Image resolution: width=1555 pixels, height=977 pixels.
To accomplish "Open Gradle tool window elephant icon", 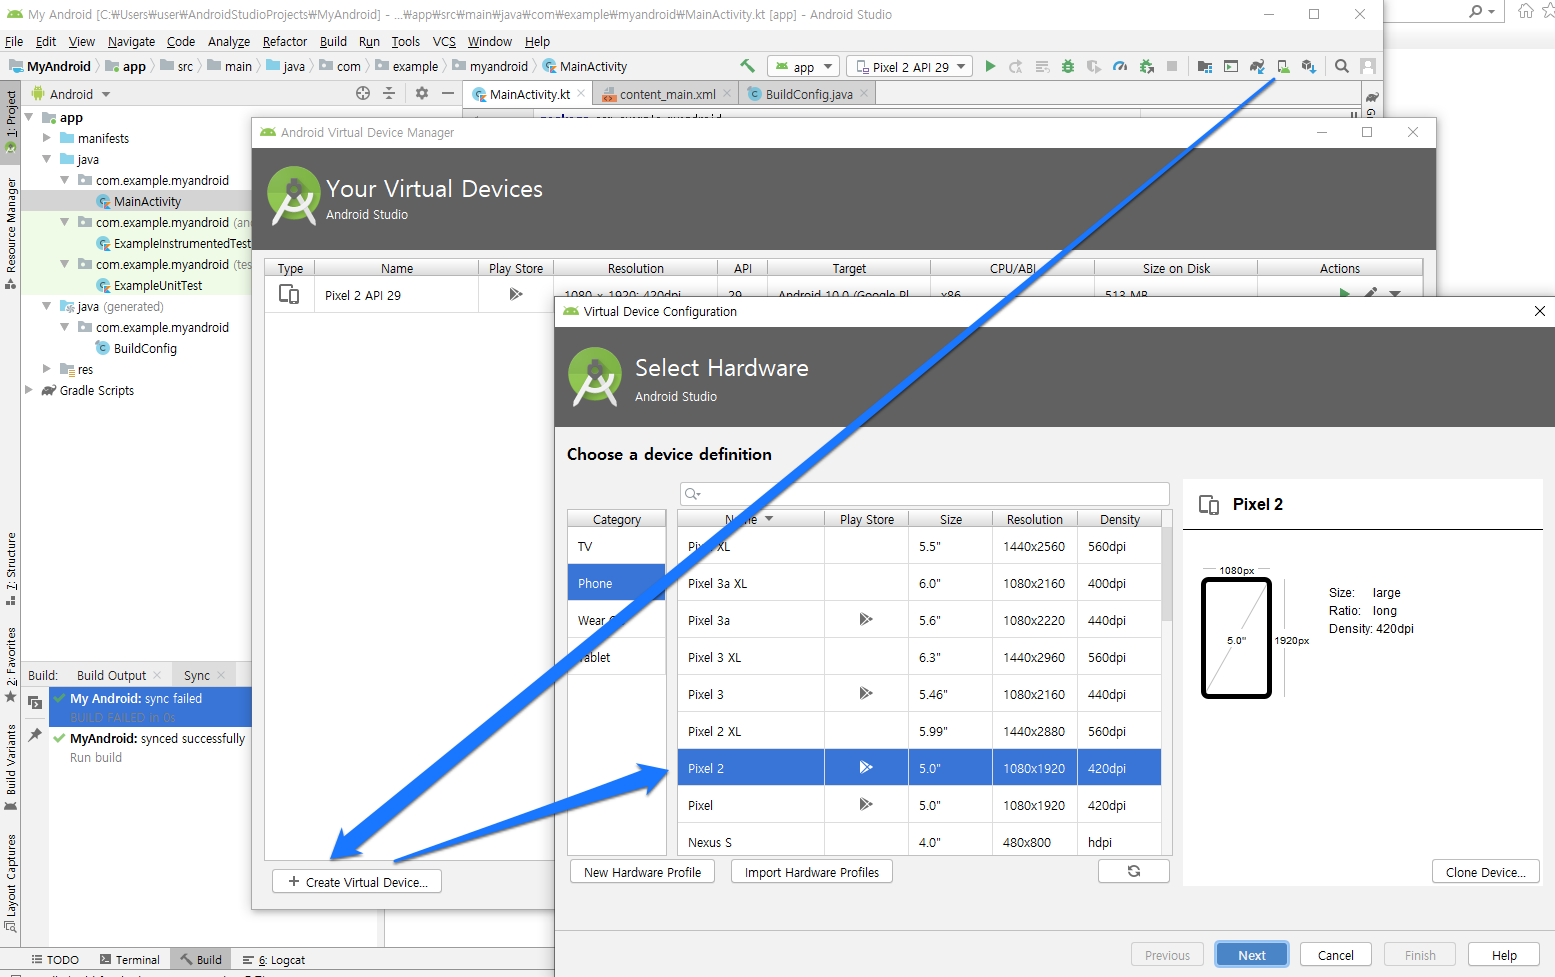I will coord(1372,97).
